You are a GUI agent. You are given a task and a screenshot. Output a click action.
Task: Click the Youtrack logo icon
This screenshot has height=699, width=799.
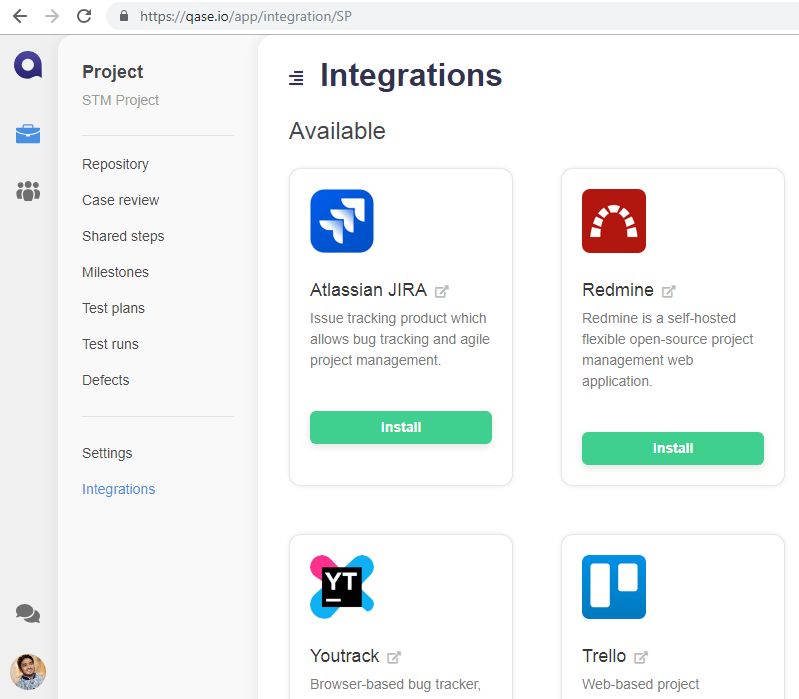[342, 587]
